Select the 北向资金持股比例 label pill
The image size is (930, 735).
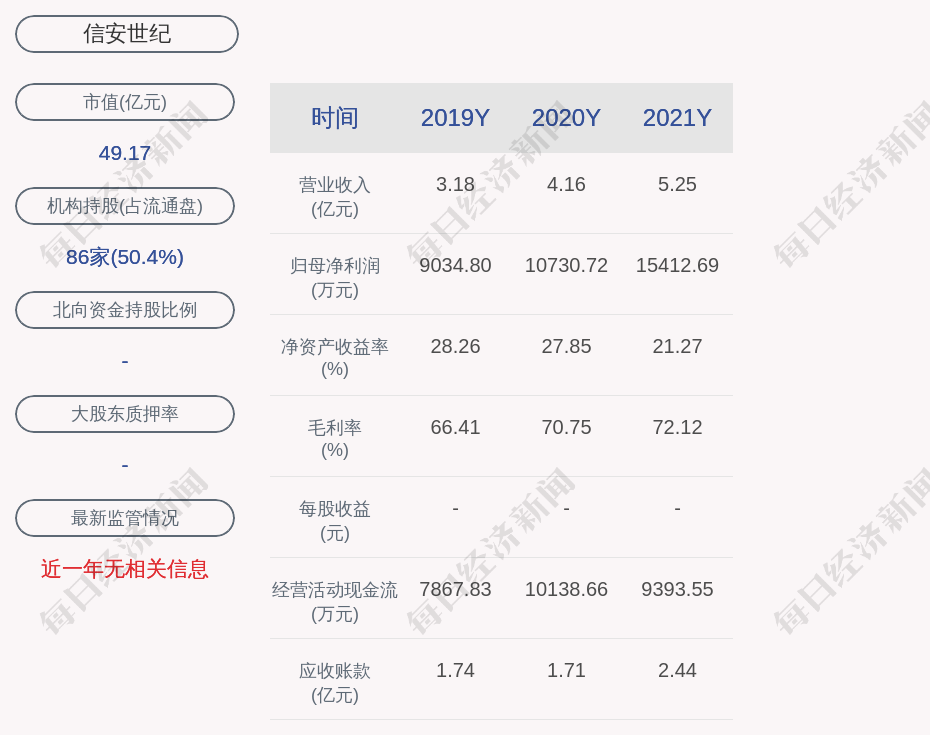tap(125, 310)
